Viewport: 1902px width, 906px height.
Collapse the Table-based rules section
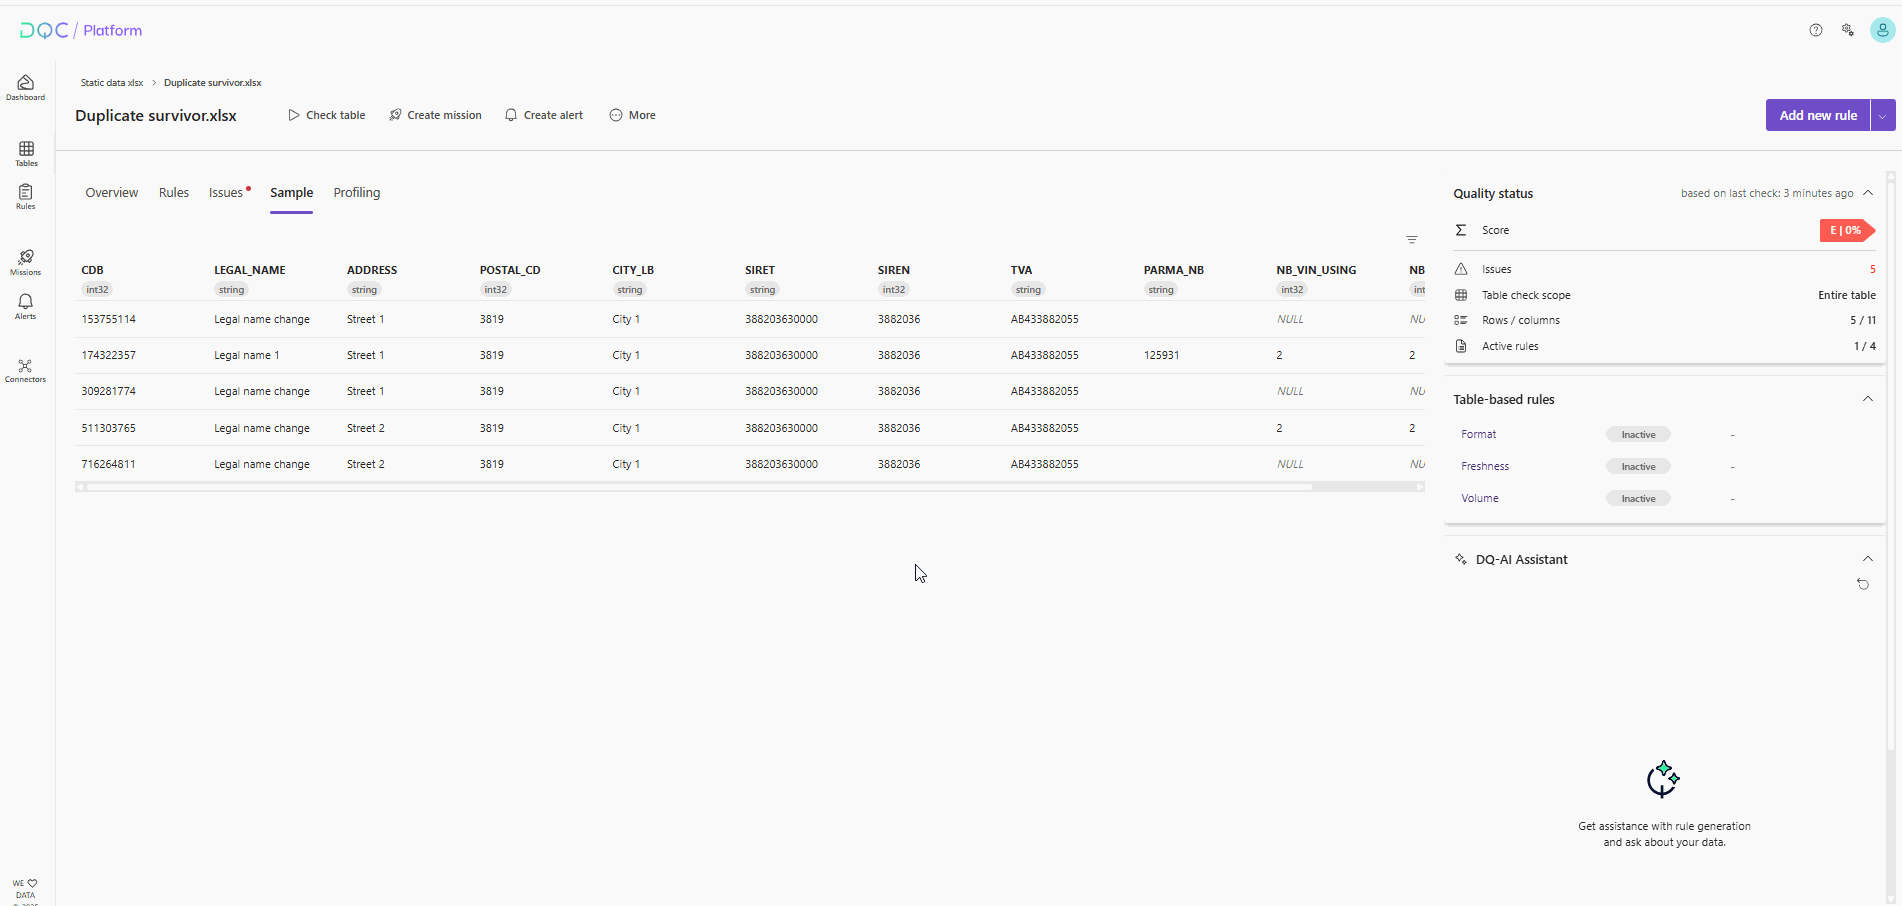click(1868, 399)
